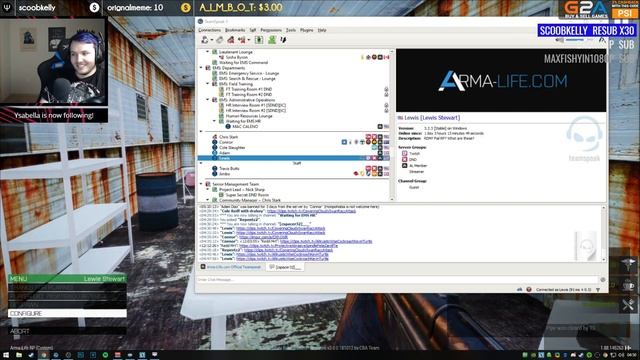
Task: Open the Help menu
Action: coord(322,30)
